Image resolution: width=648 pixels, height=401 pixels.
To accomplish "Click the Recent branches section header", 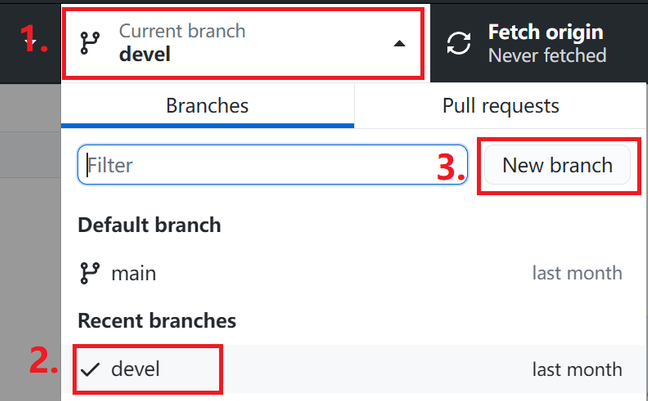I will [157, 321].
